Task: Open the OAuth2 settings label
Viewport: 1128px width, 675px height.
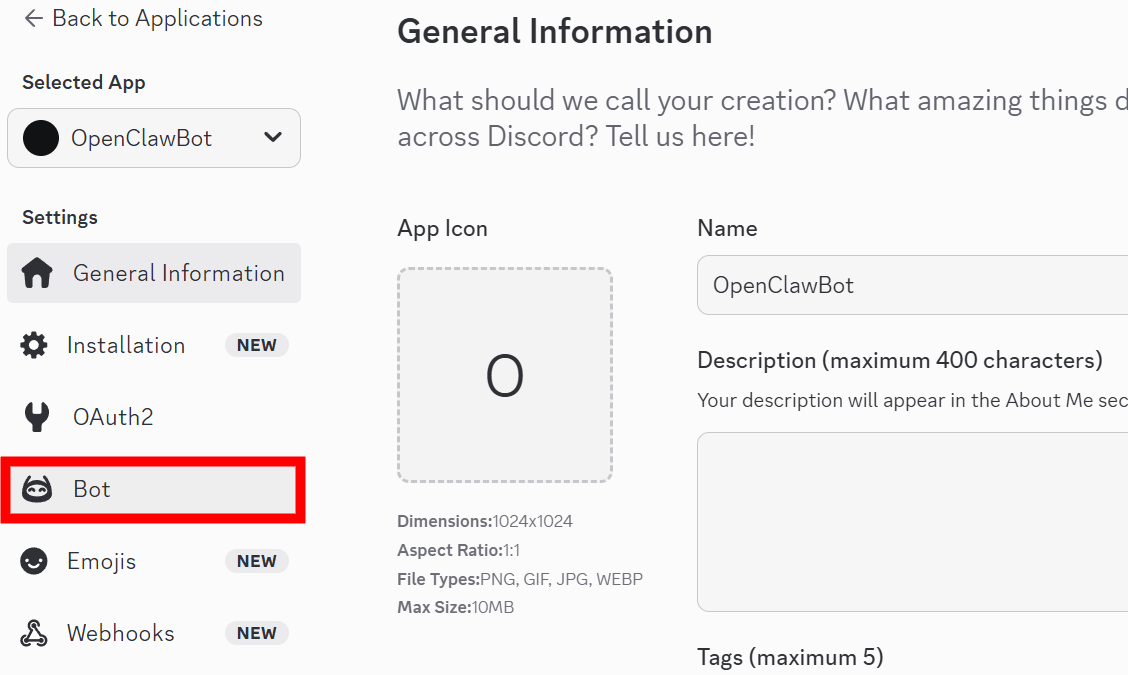Action: 113,417
